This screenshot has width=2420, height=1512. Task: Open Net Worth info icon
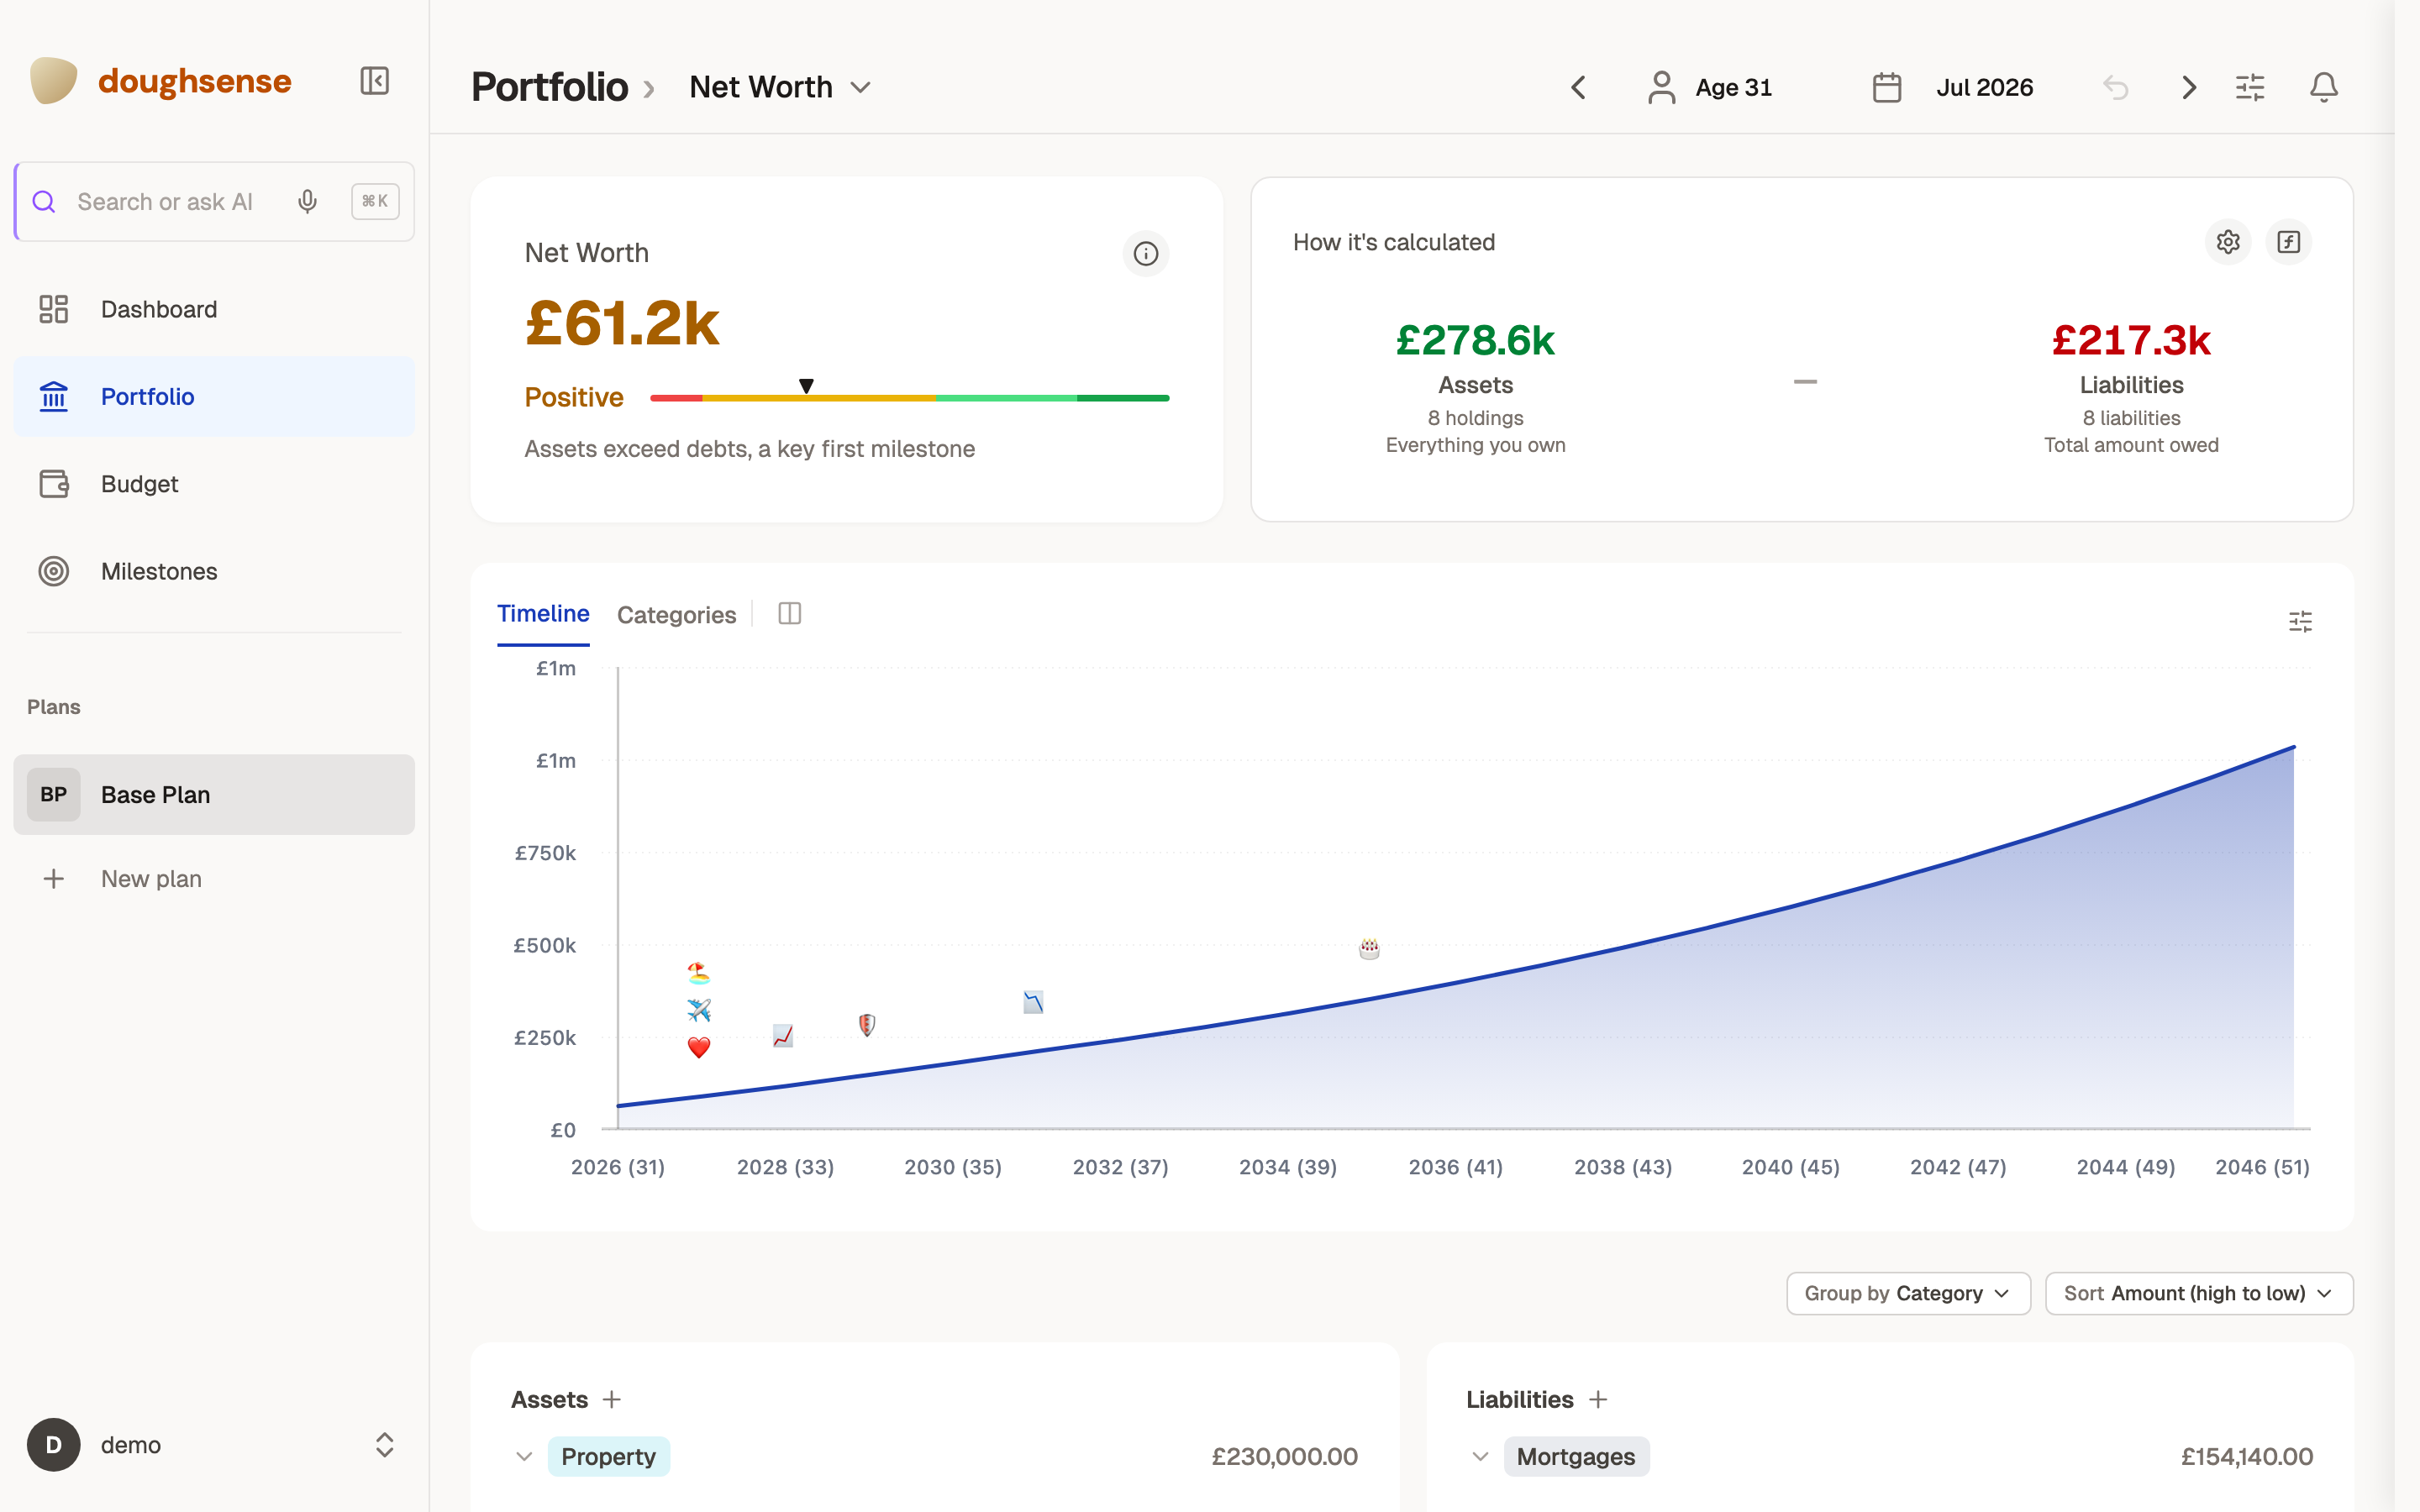(x=1146, y=254)
